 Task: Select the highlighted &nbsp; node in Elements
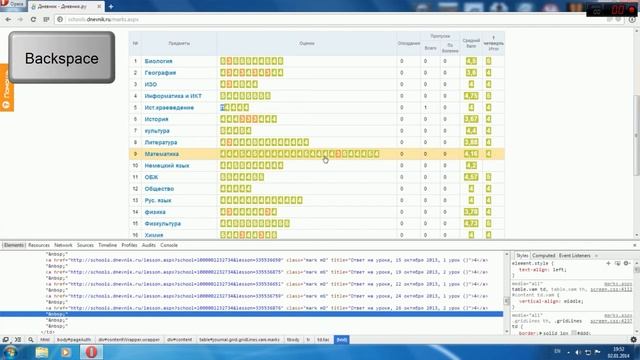coord(251,314)
